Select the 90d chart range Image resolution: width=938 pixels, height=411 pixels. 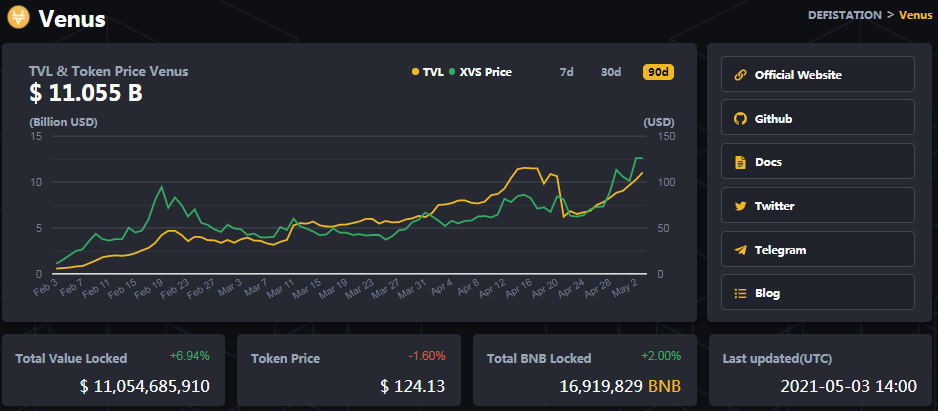coord(658,72)
